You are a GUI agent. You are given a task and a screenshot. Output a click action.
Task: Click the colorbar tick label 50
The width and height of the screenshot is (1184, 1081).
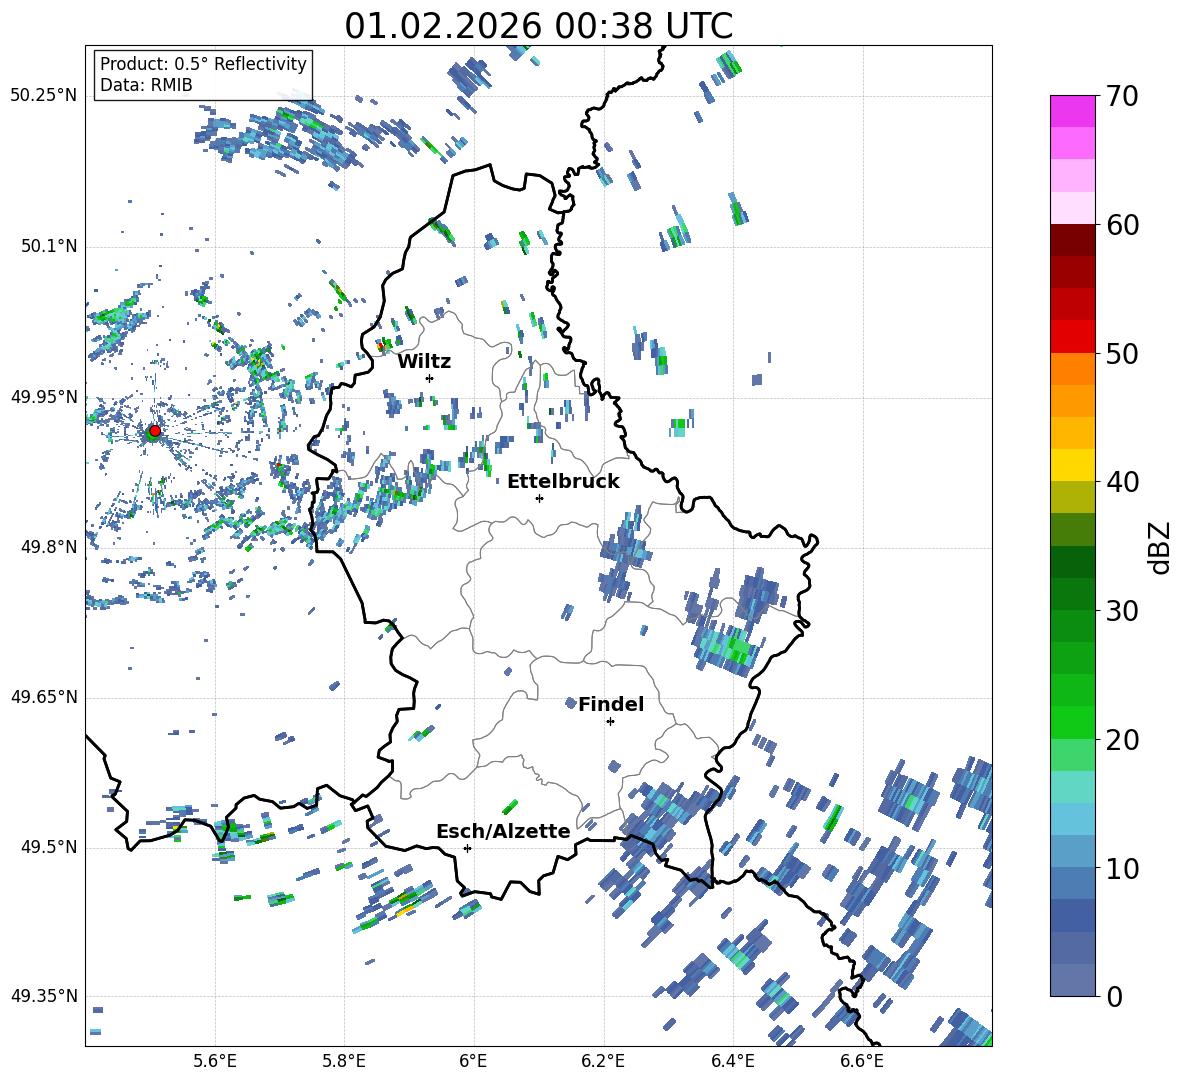1122,354
